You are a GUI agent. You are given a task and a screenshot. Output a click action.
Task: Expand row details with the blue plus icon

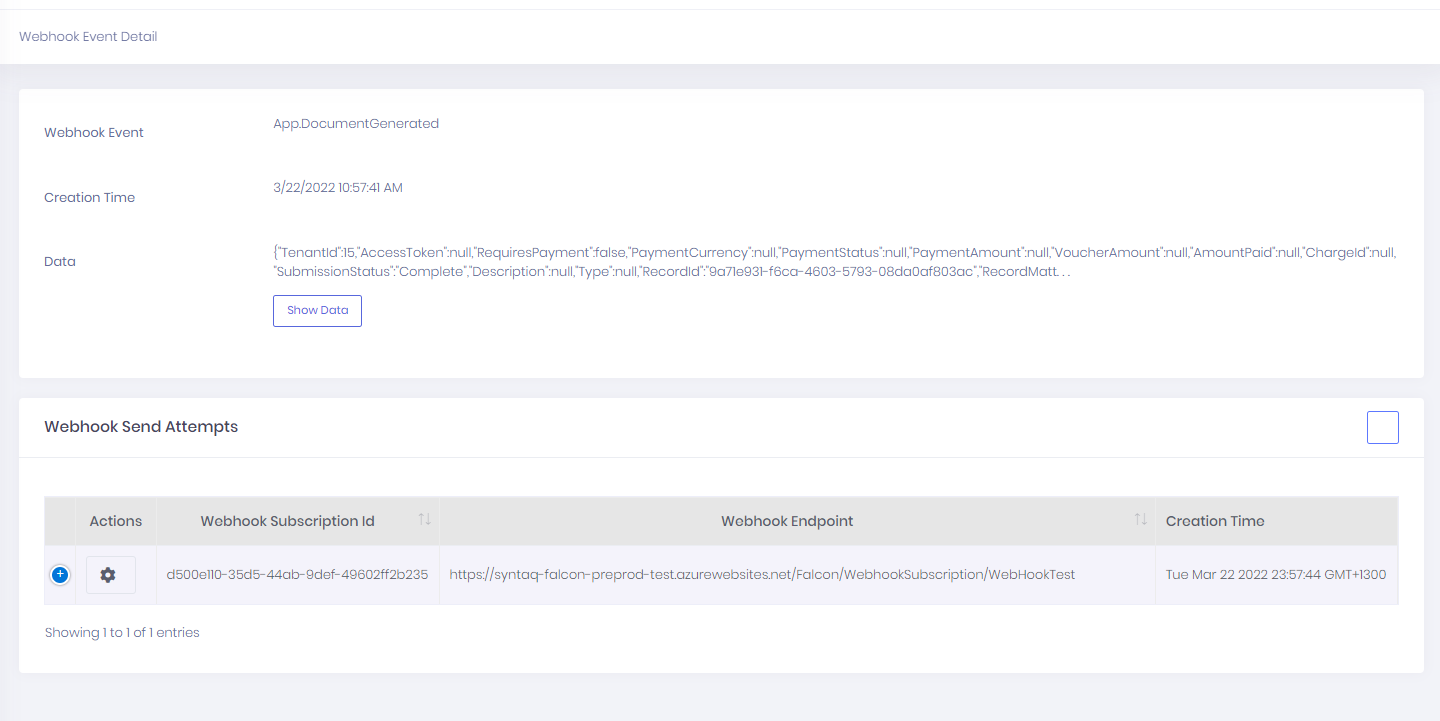pyautogui.click(x=60, y=574)
